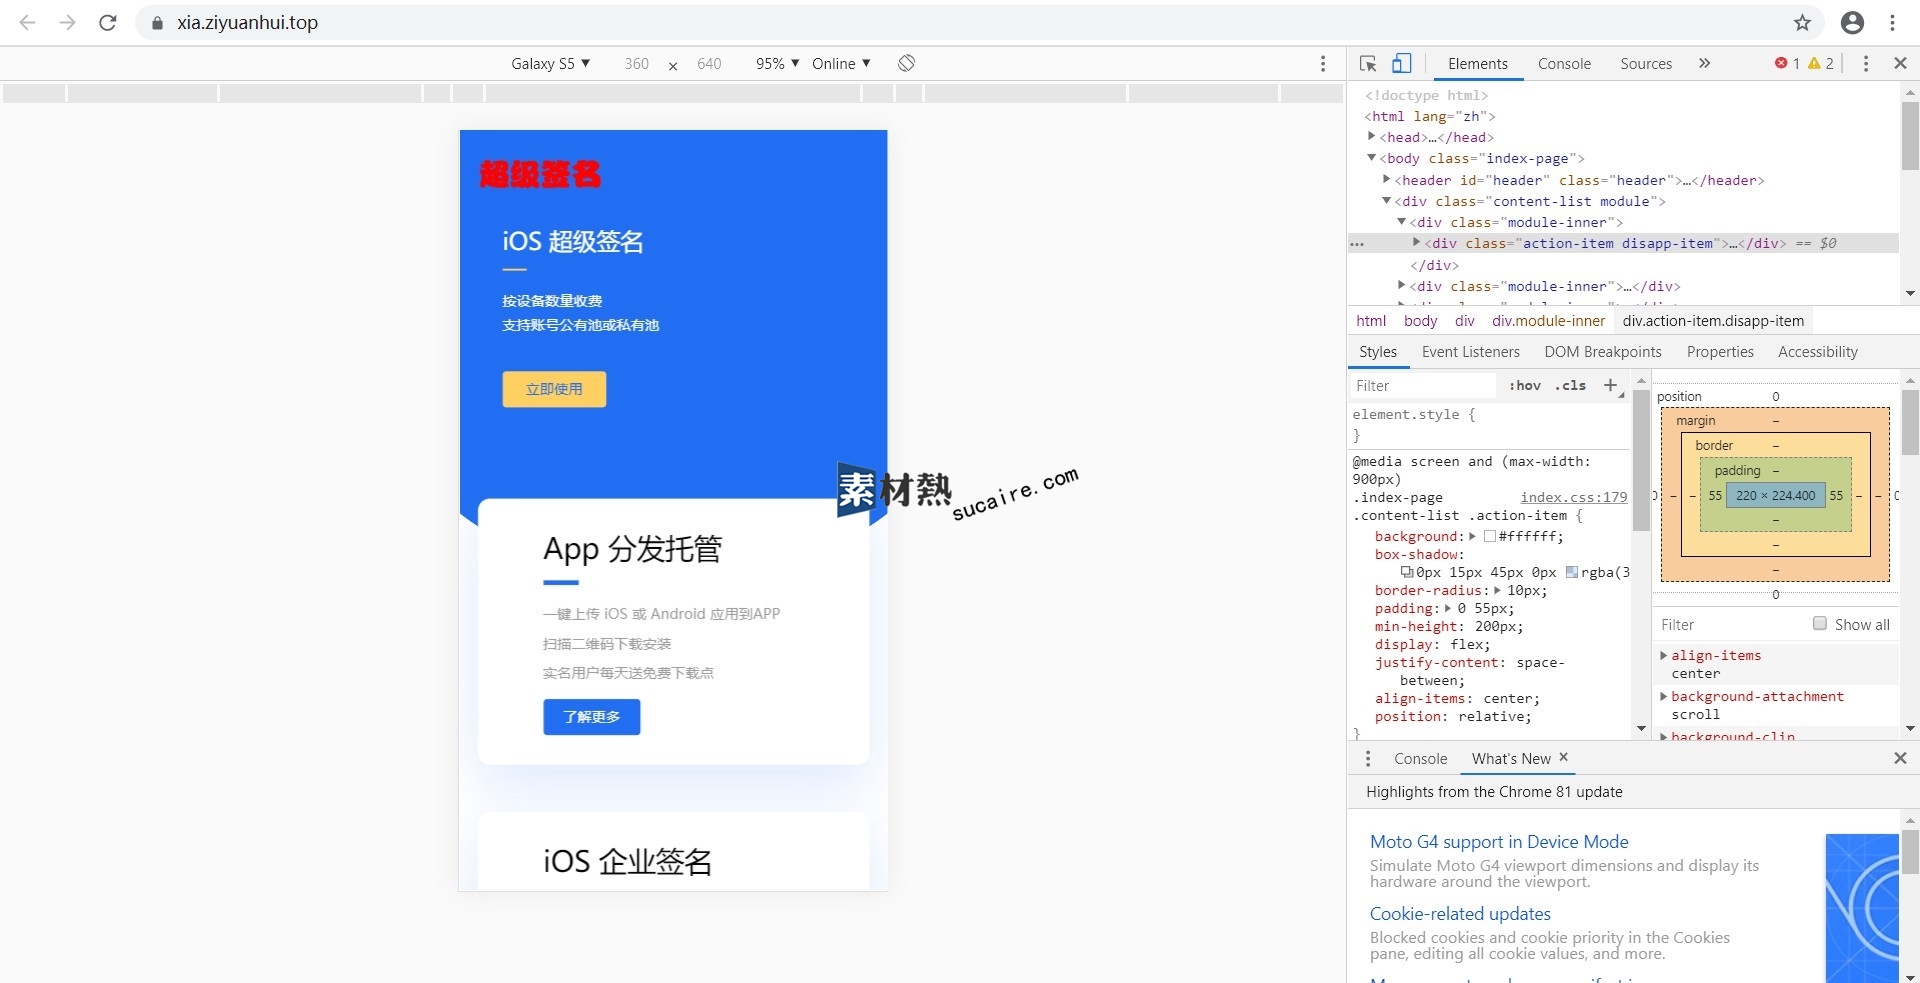The height and width of the screenshot is (983, 1920).
Task: Activate the inspect element picker
Action: (x=1368, y=63)
